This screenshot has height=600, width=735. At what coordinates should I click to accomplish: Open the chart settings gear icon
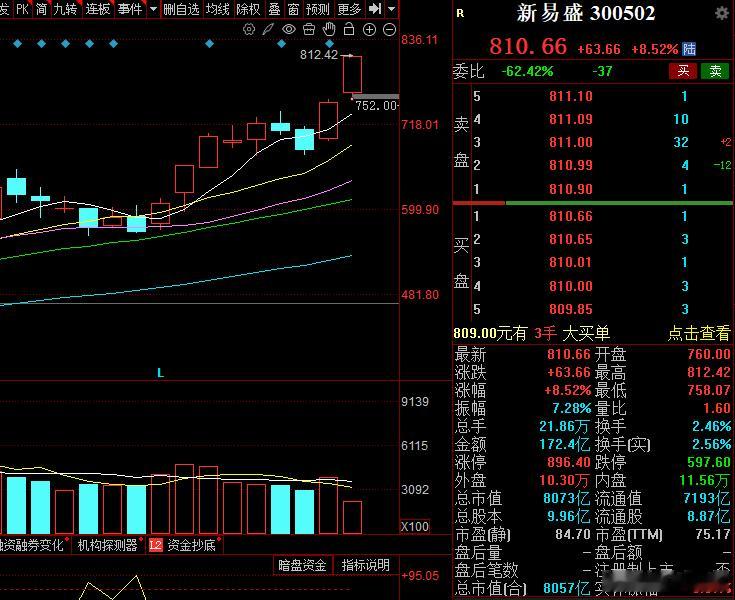pos(249,30)
